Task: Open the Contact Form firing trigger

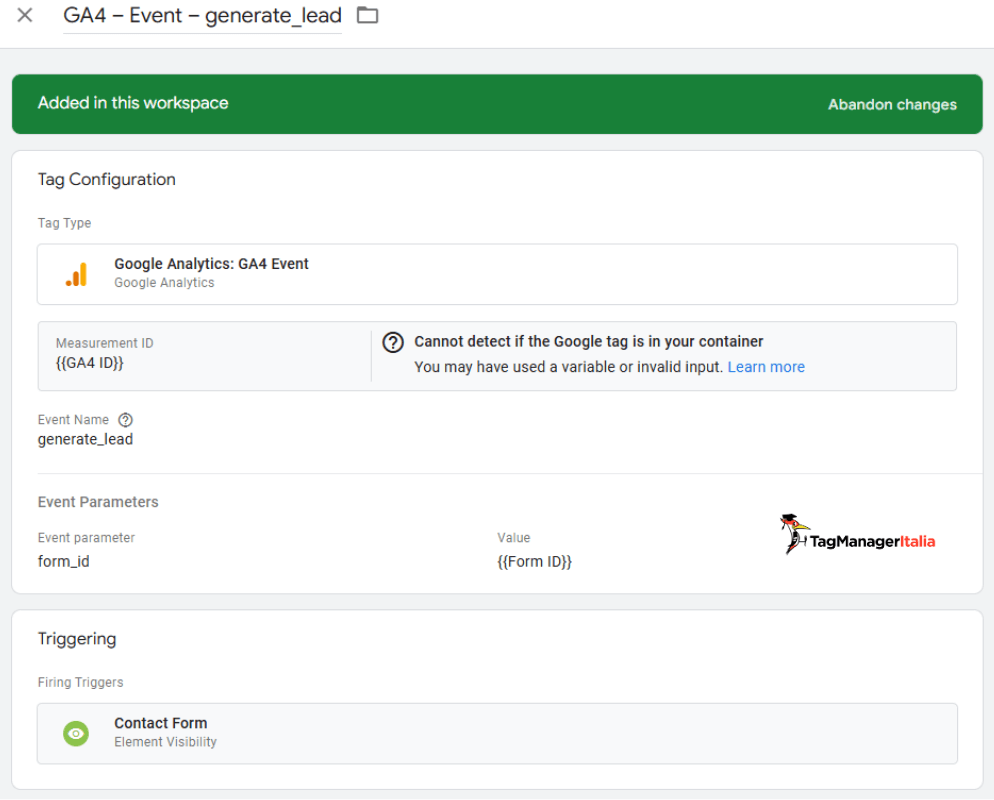Action: click(497, 734)
